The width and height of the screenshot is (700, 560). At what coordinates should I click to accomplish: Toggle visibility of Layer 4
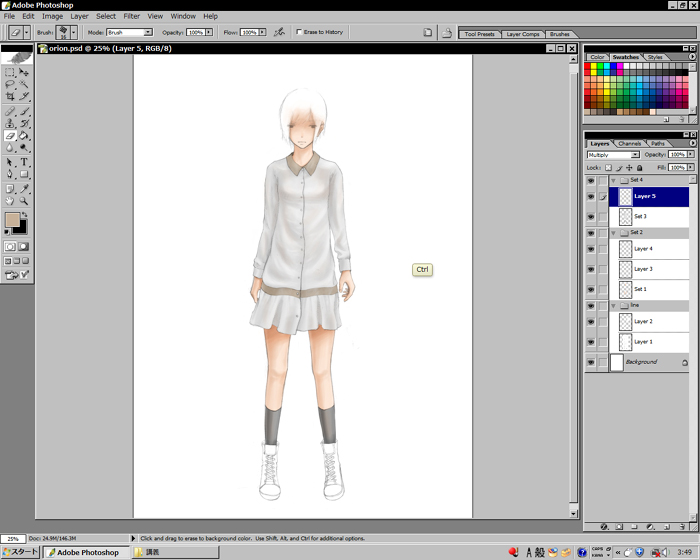click(x=590, y=249)
